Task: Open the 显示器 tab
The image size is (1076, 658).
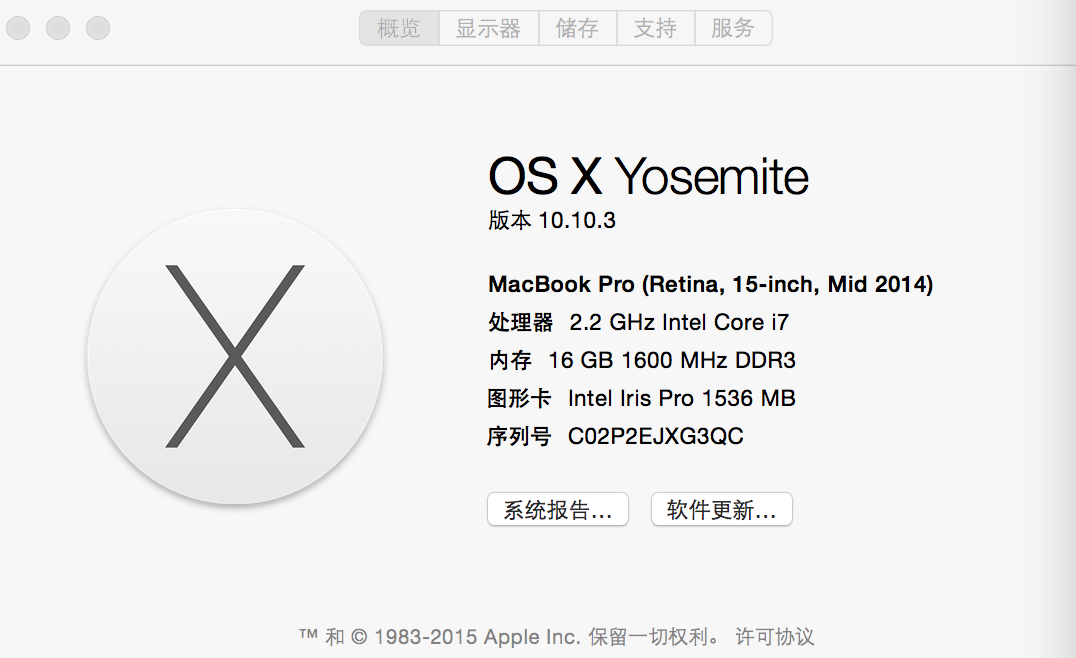Action: [x=488, y=28]
